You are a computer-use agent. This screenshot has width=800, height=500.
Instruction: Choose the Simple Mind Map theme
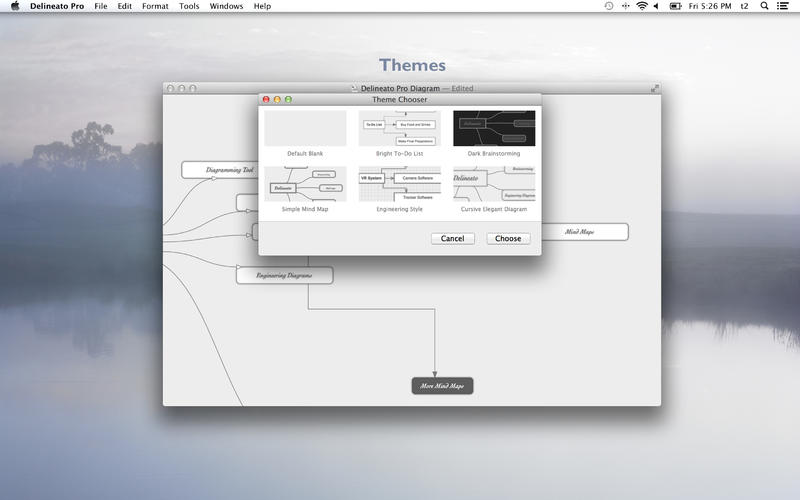click(305, 184)
